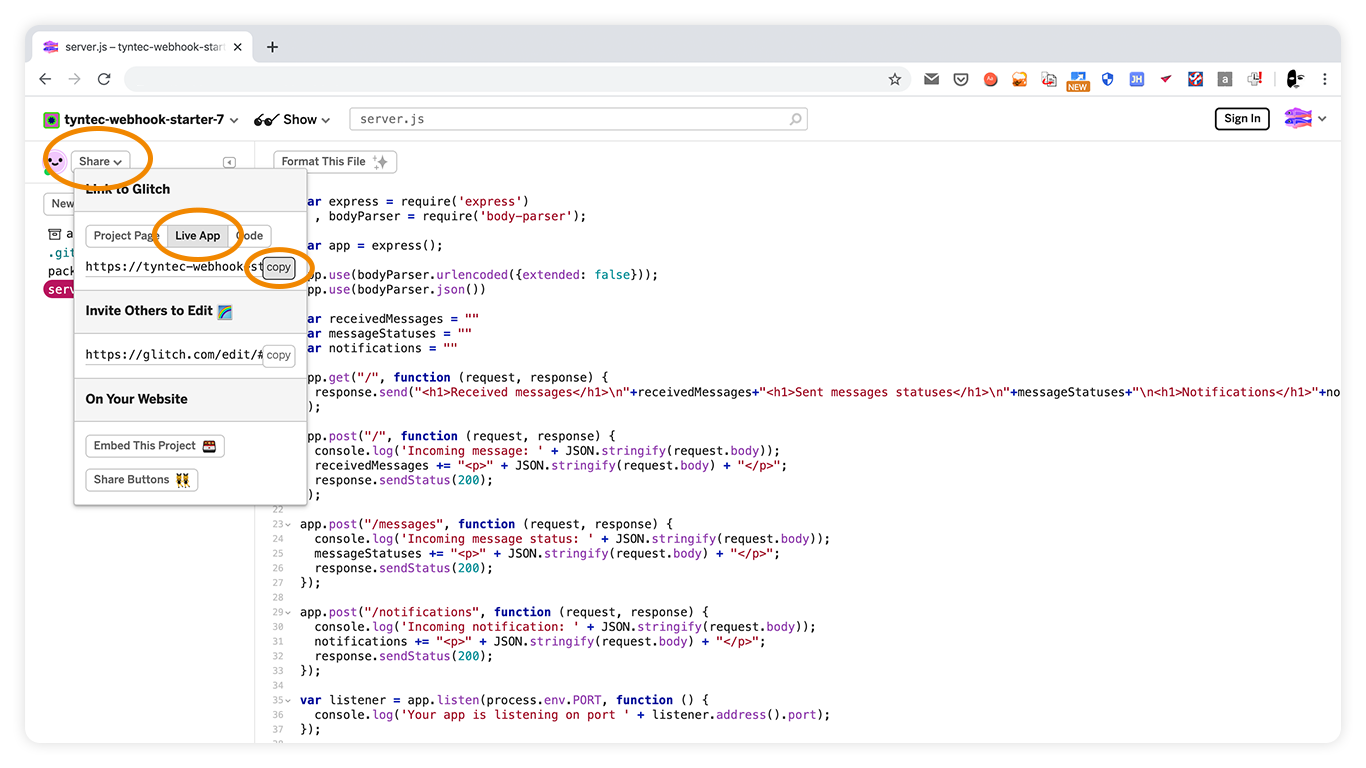The image size is (1366, 768).
Task: Click 'On Your Website' heading
Action: coord(136,399)
